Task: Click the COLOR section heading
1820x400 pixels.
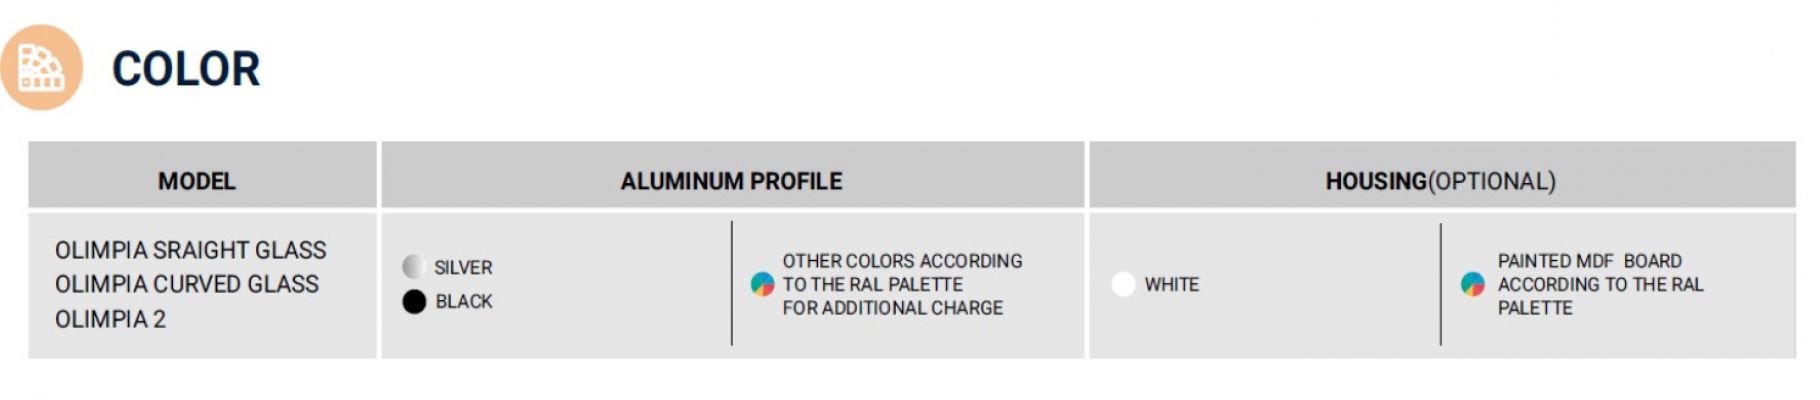Action: [186, 70]
